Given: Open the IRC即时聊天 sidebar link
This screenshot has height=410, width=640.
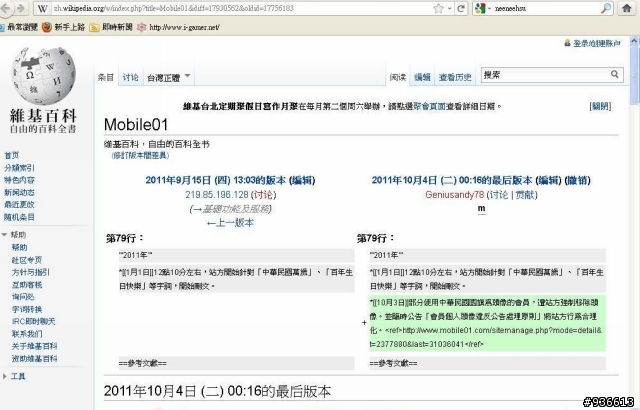Looking at the screenshot, I should pos(33,321).
